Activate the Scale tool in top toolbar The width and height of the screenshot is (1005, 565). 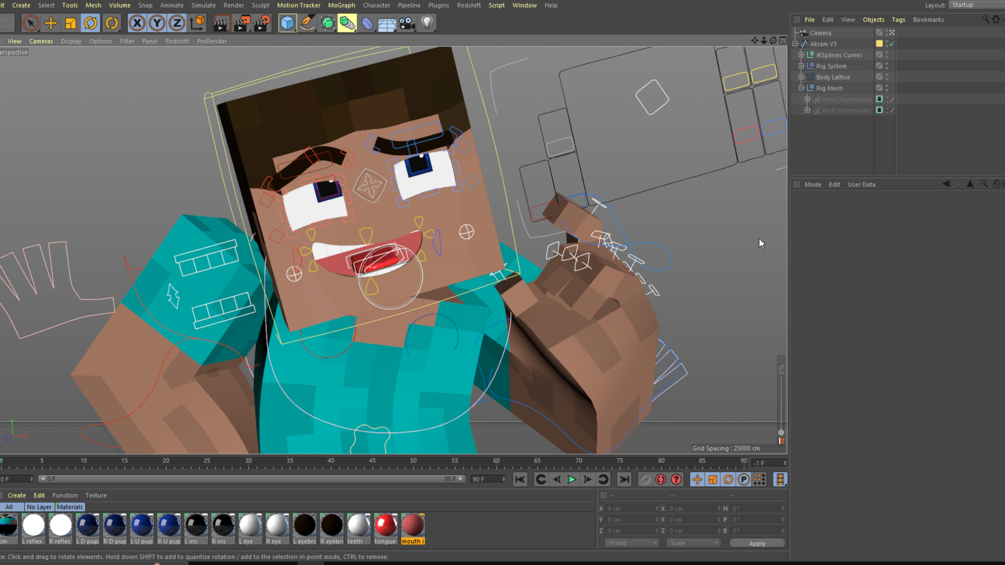pyautogui.click(x=71, y=24)
